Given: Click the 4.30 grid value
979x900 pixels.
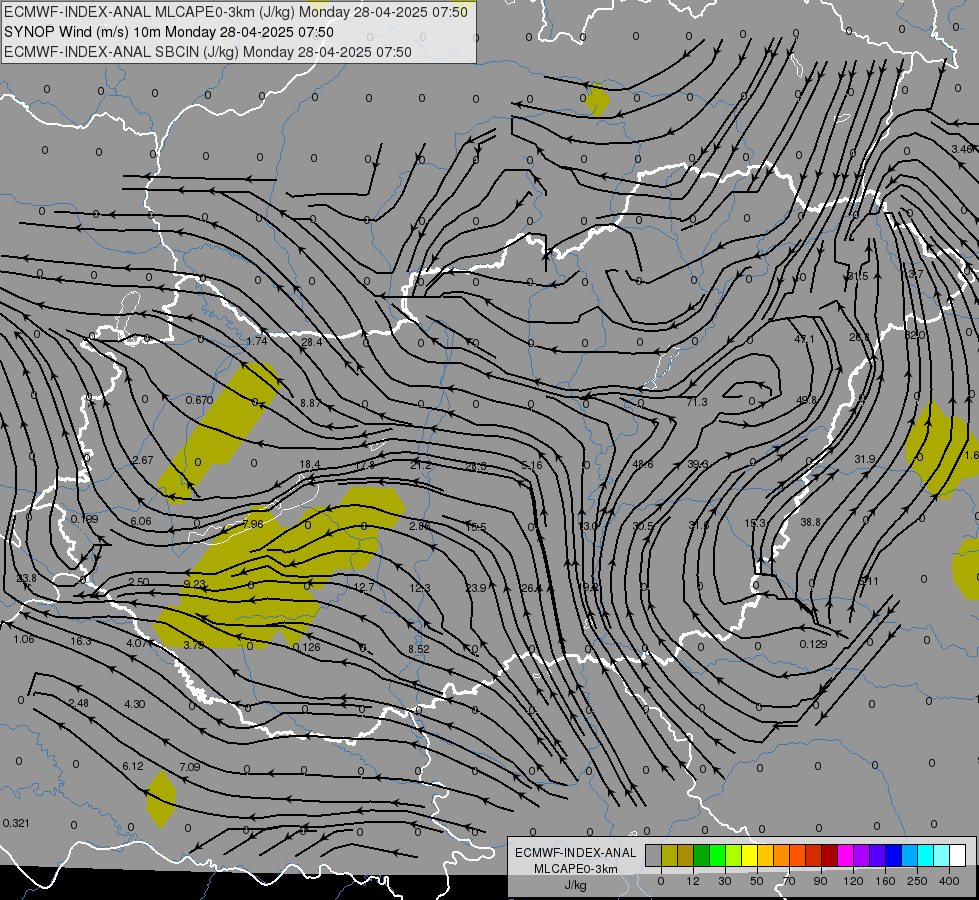Looking at the screenshot, I should 134,704.
